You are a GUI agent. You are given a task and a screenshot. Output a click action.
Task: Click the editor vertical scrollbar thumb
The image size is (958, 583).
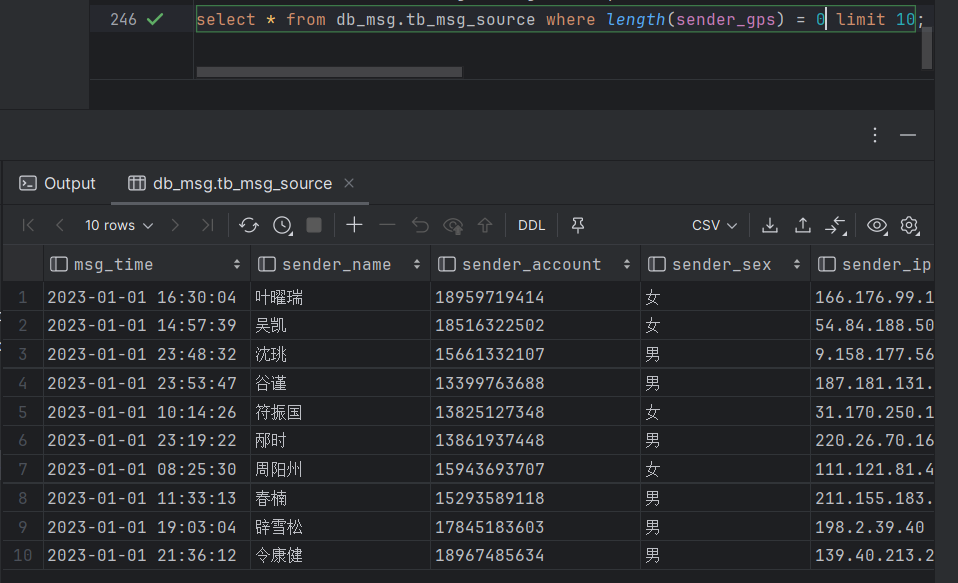click(927, 48)
